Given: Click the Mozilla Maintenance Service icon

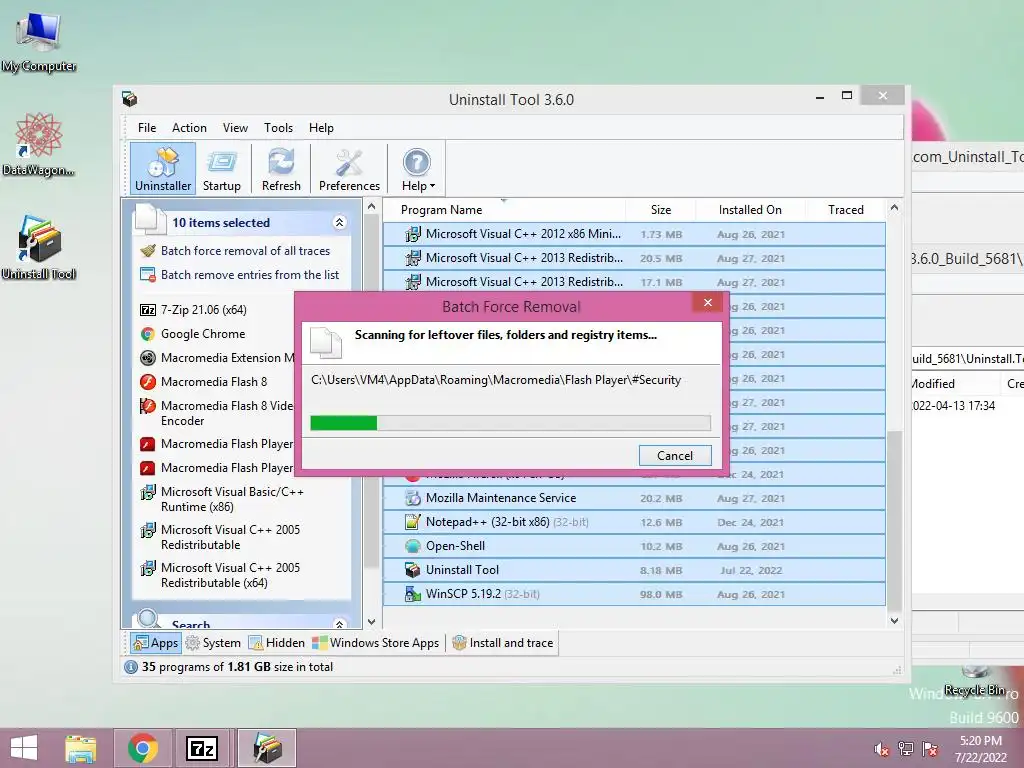Looking at the screenshot, I should [x=413, y=498].
